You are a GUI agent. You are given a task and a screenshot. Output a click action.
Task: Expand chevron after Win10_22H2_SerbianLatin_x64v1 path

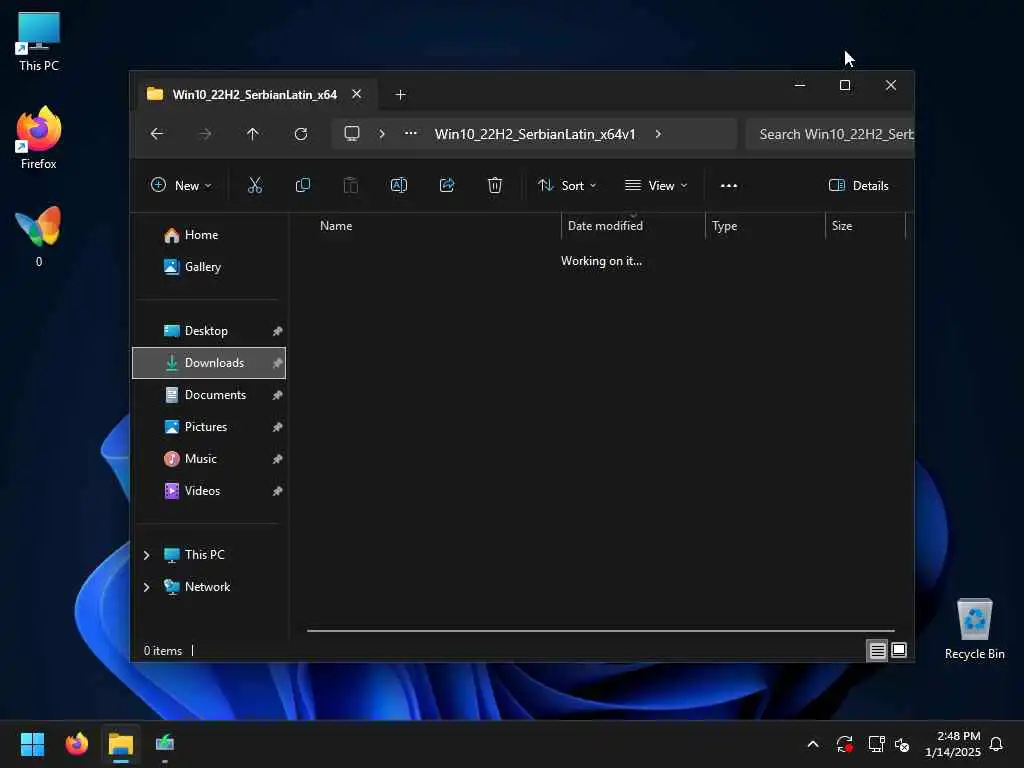tap(658, 134)
